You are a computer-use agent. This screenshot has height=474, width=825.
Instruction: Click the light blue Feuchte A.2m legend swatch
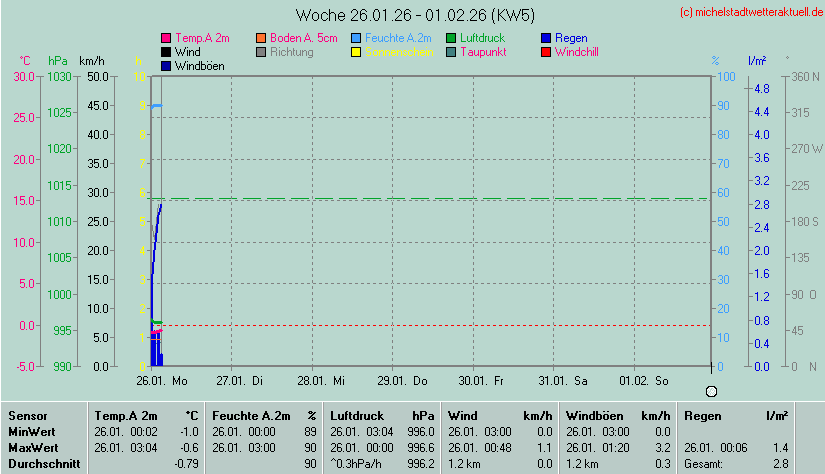(356, 38)
